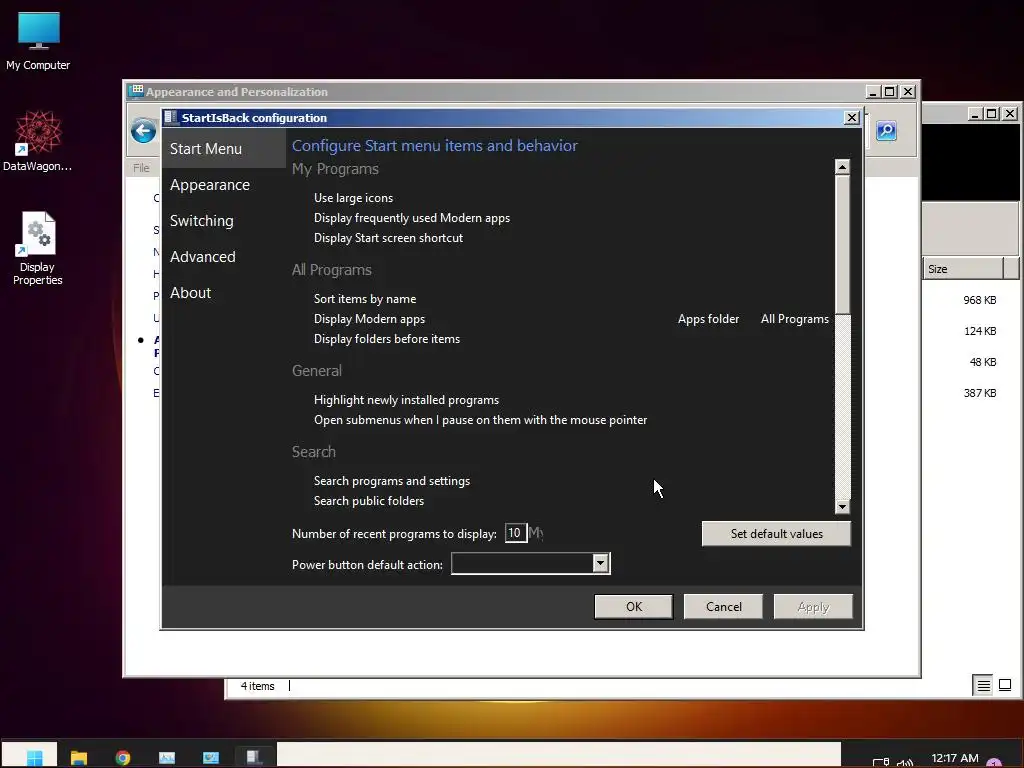This screenshot has height=768, width=1024.
Task: Launch Google Chrome from the taskbar
Action: [123, 758]
